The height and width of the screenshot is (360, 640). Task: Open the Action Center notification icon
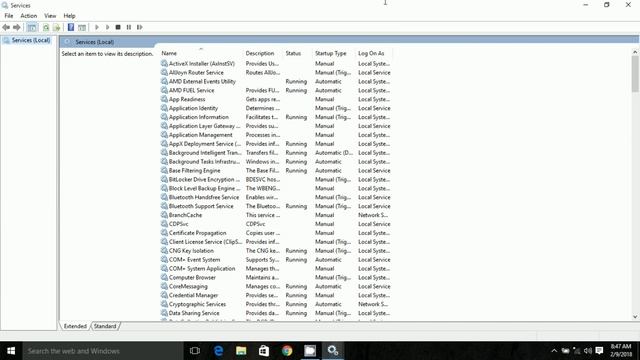(599, 351)
